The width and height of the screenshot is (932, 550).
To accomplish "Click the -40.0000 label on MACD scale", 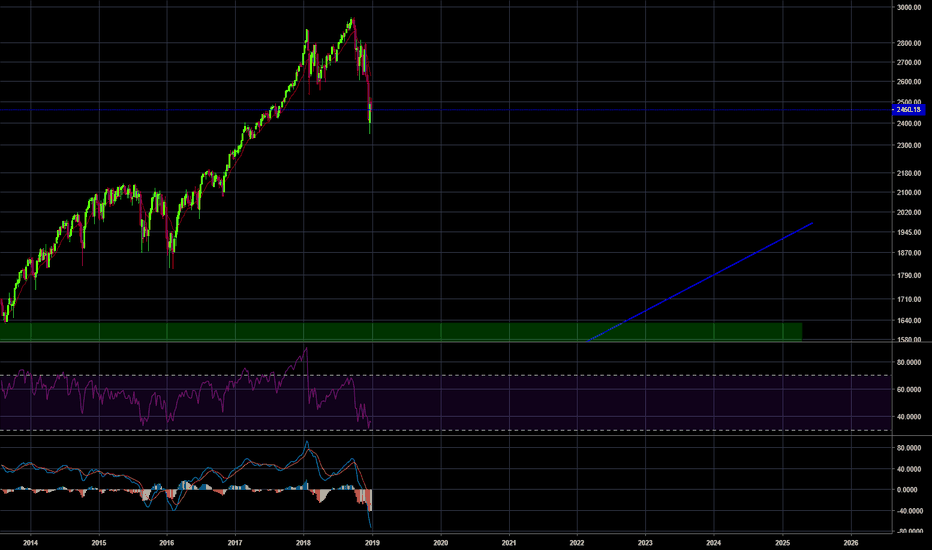I will [908, 511].
